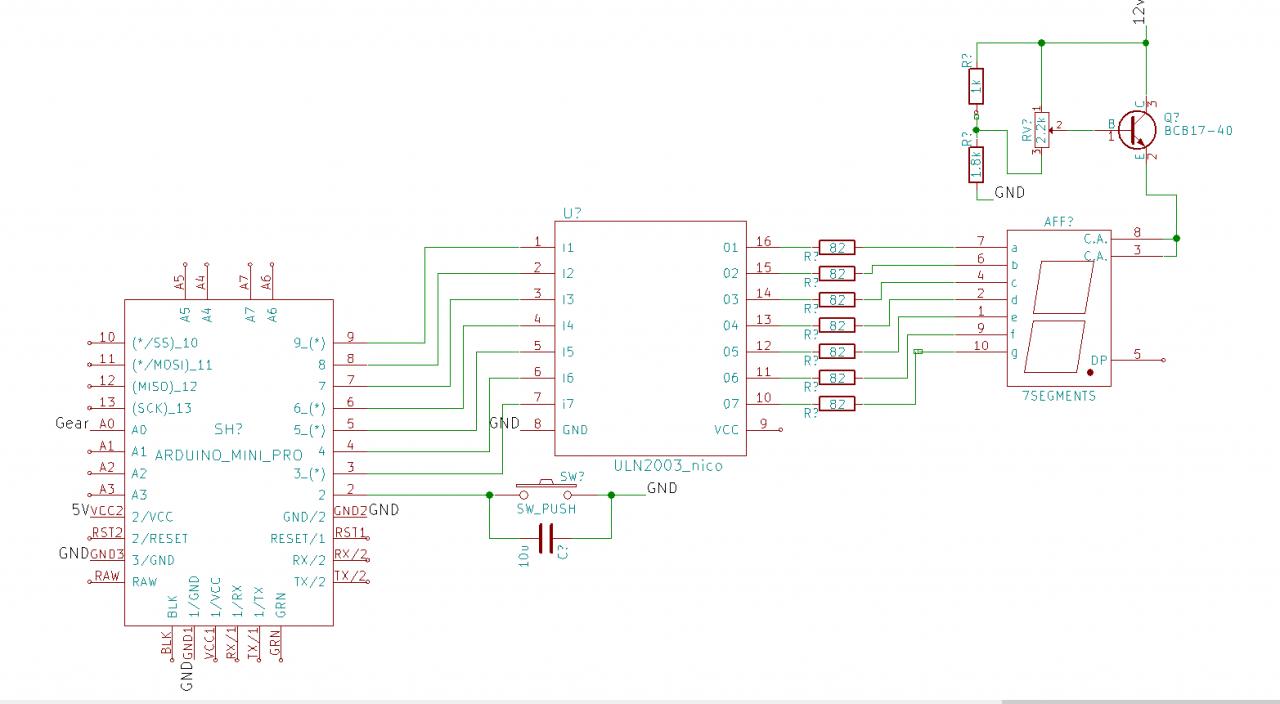Click the SW_PUSH switch label
1280x704 pixels.
click(545, 509)
